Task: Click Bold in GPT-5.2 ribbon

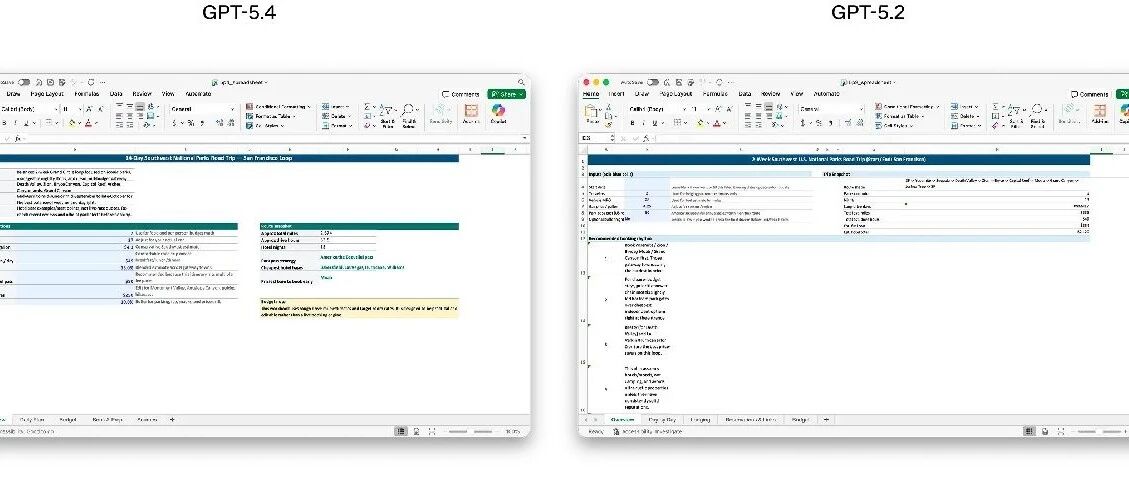Action: (x=633, y=122)
